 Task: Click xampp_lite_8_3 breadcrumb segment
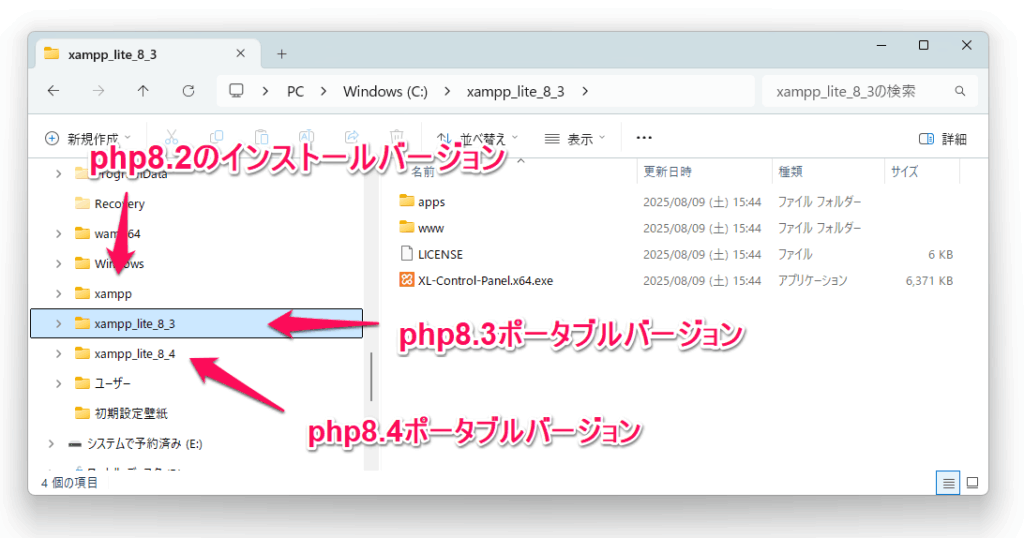pyautogui.click(x=515, y=91)
